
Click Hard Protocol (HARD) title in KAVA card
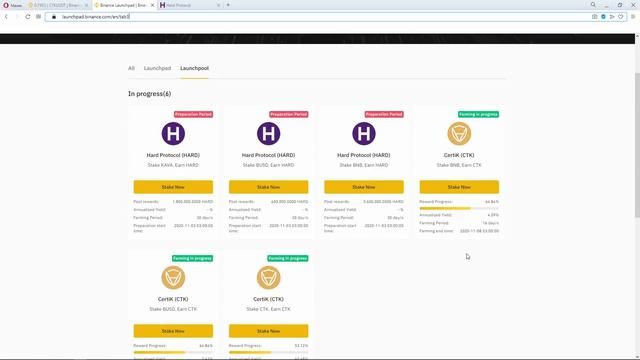click(173, 155)
